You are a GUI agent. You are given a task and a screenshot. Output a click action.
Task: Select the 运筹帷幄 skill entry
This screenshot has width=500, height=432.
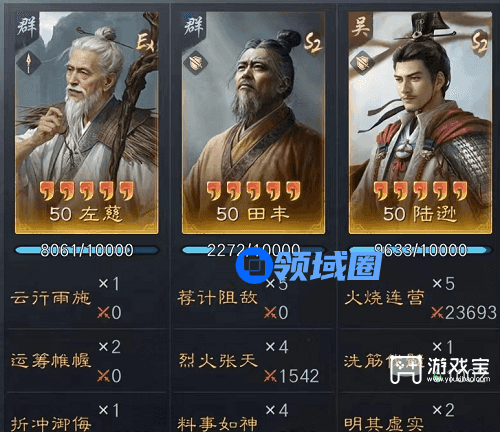pyautogui.click(x=51, y=361)
